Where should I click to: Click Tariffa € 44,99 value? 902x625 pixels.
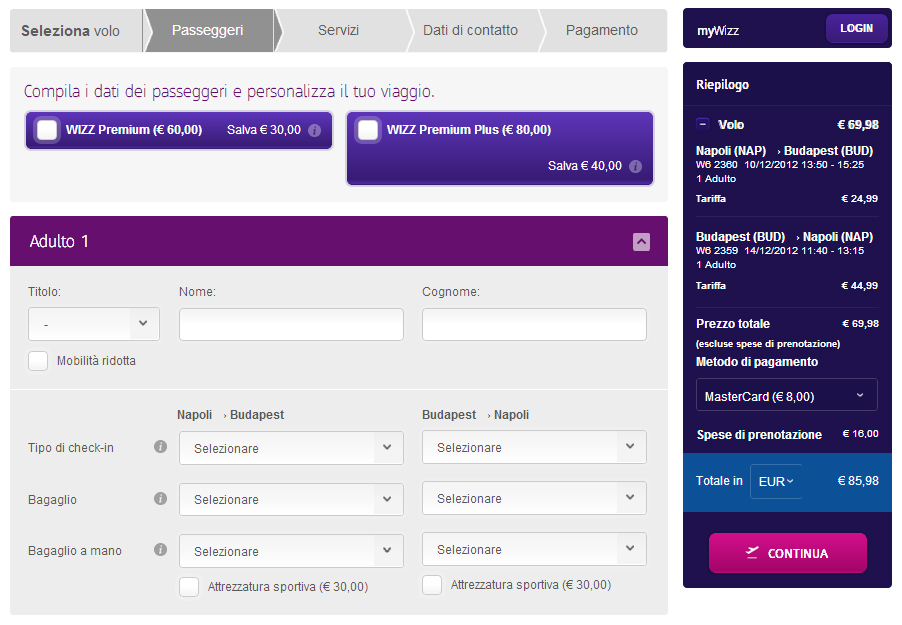[859, 285]
